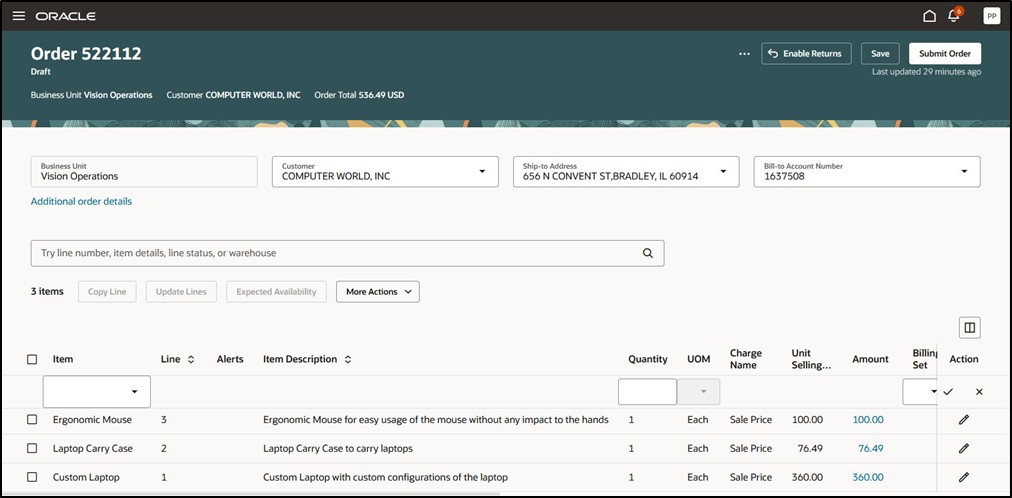Screen dimensions: 1012x498
Task: Open the 100.00 amount link
Action: pos(868,420)
